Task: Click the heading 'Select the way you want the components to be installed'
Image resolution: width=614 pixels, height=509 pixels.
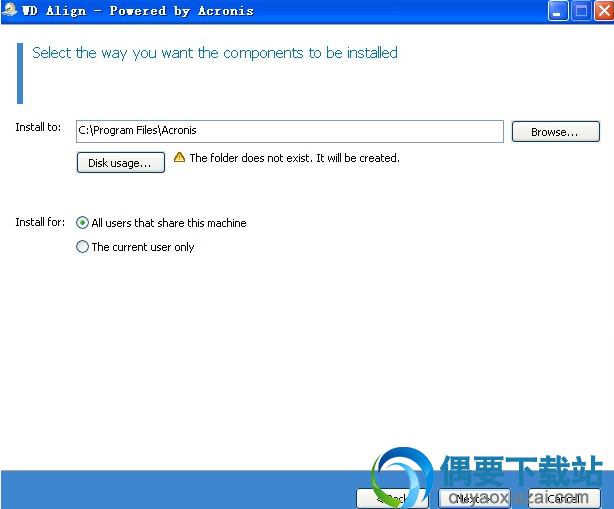Action: coord(215,53)
